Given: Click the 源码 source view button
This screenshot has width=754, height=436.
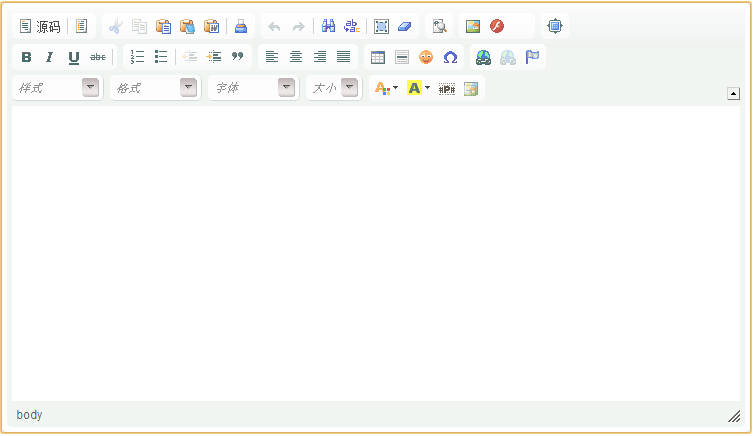Looking at the screenshot, I should 40,27.
